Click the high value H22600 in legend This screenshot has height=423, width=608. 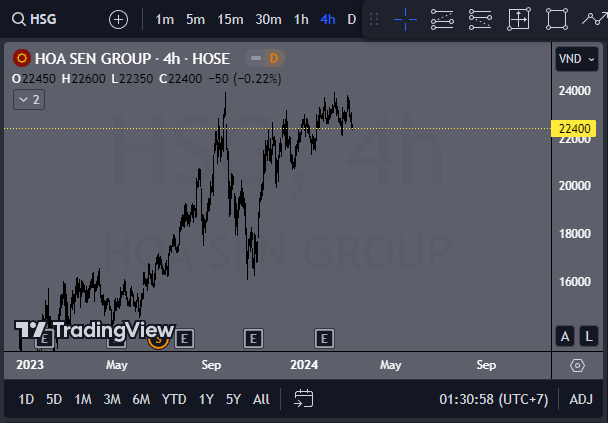83,79
